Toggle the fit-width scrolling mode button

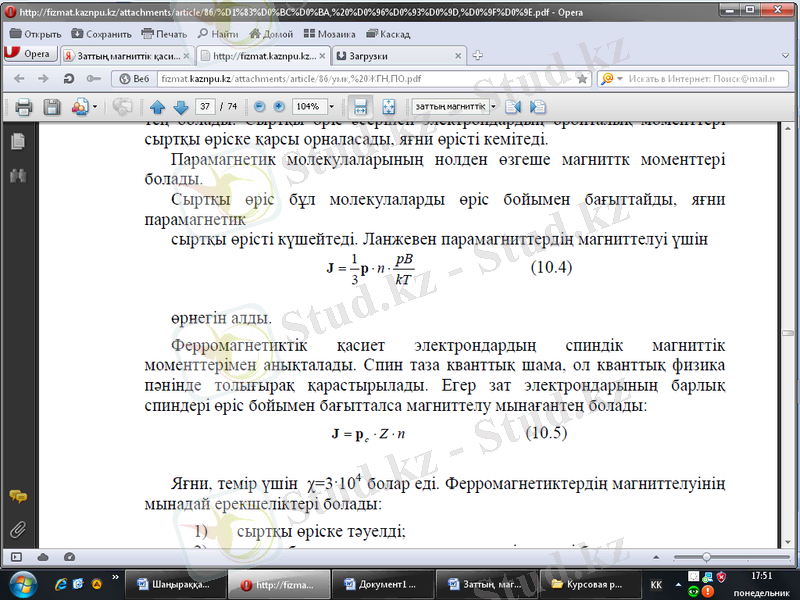click(360, 107)
